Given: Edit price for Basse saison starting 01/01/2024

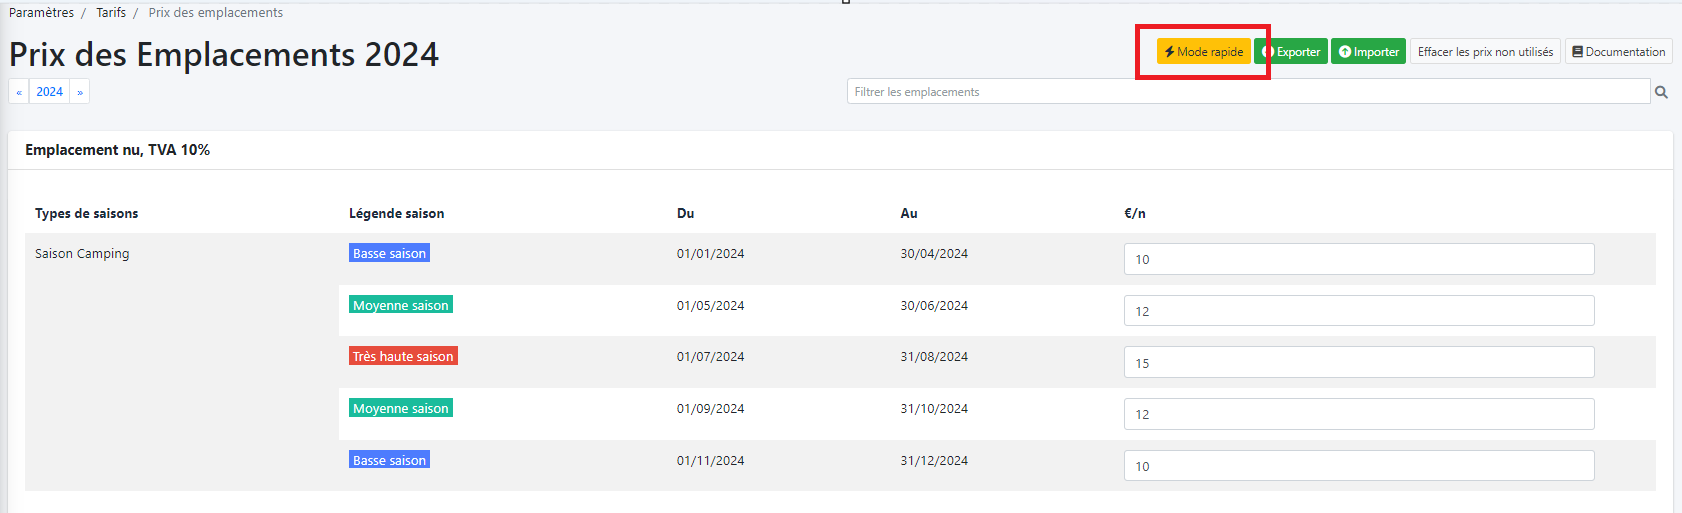Looking at the screenshot, I should tap(1358, 259).
